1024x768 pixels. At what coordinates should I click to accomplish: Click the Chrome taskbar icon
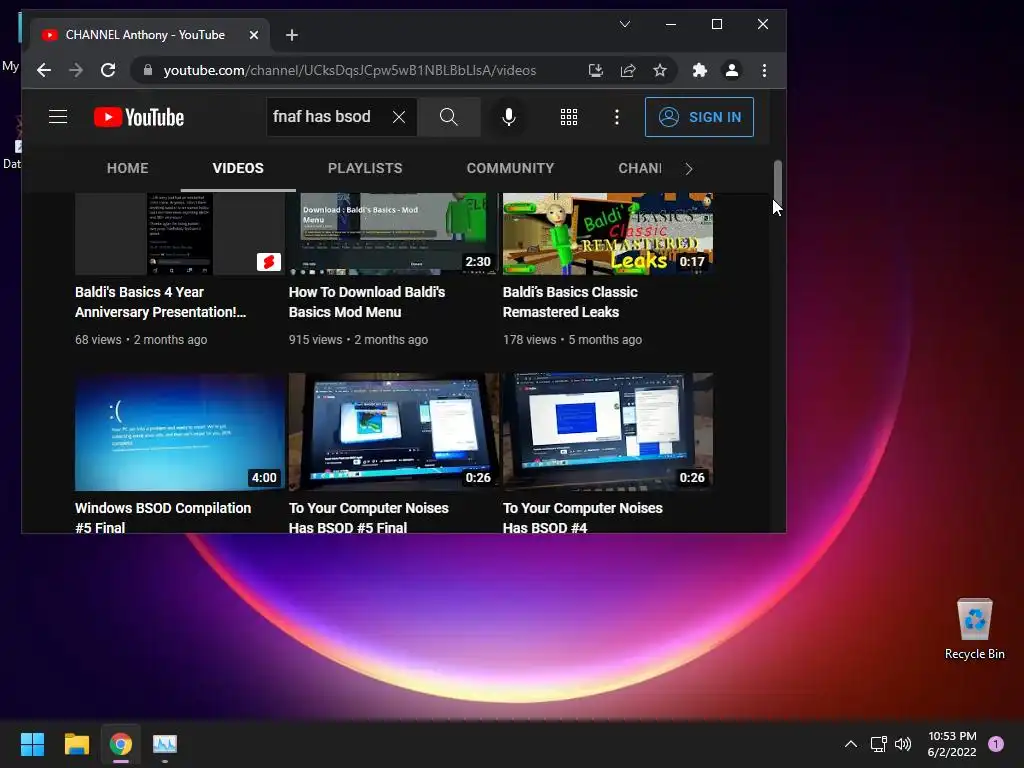click(121, 744)
